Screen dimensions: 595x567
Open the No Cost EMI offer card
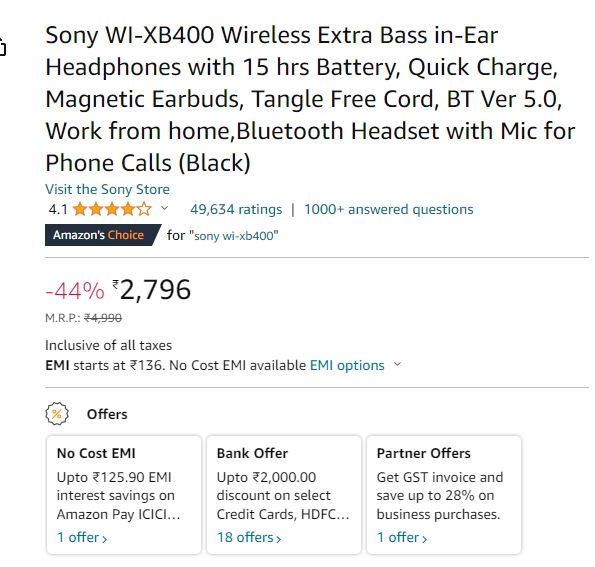coord(124,495)
